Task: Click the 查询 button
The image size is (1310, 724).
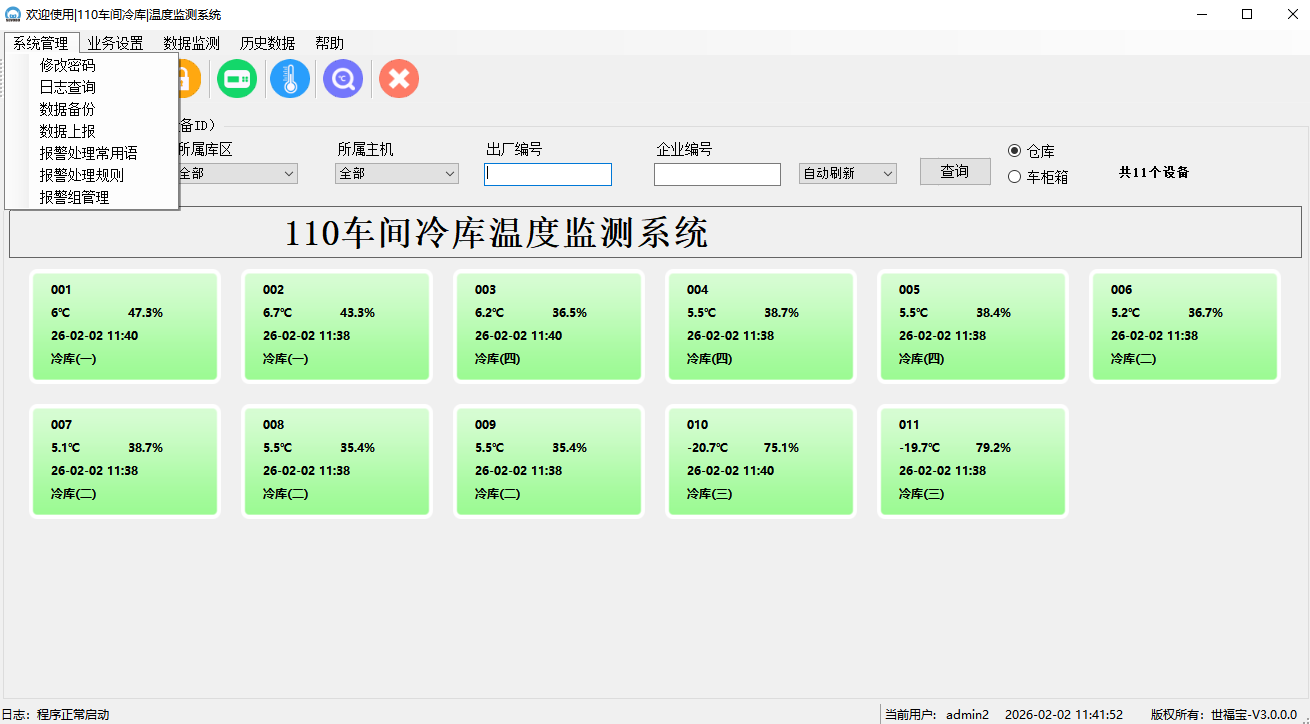Action: coord(954,172)
